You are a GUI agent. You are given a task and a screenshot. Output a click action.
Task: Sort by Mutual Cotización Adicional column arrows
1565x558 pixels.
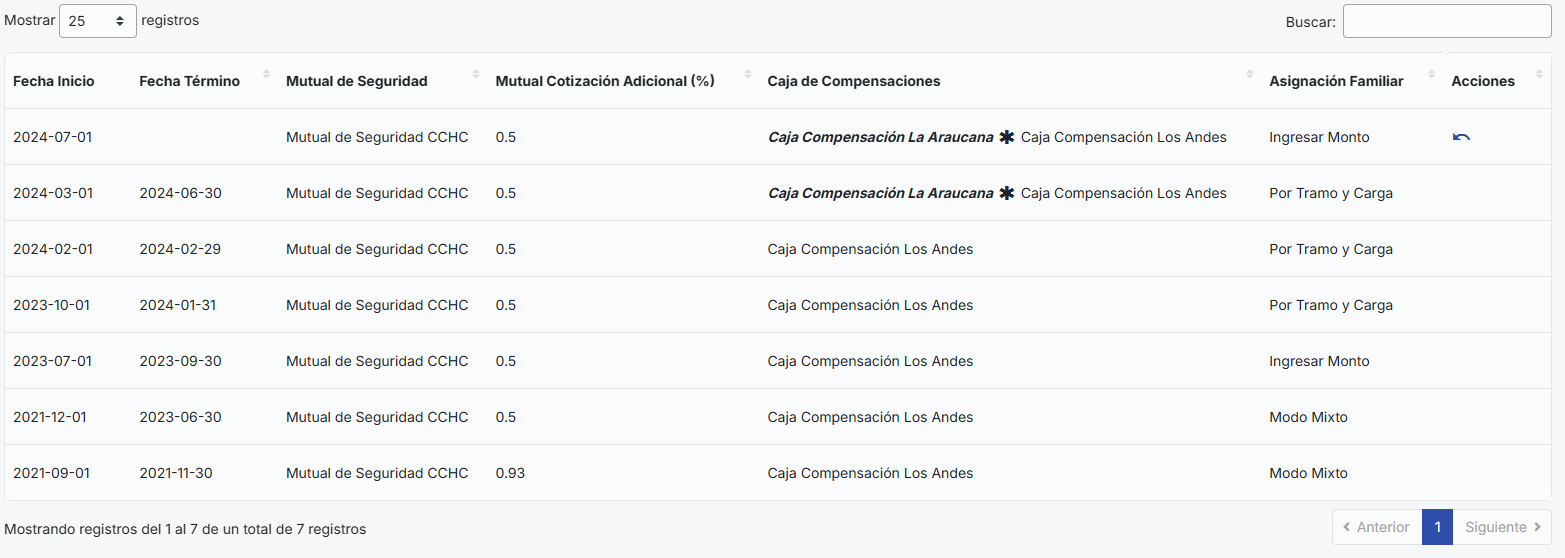tap(748, 75)
